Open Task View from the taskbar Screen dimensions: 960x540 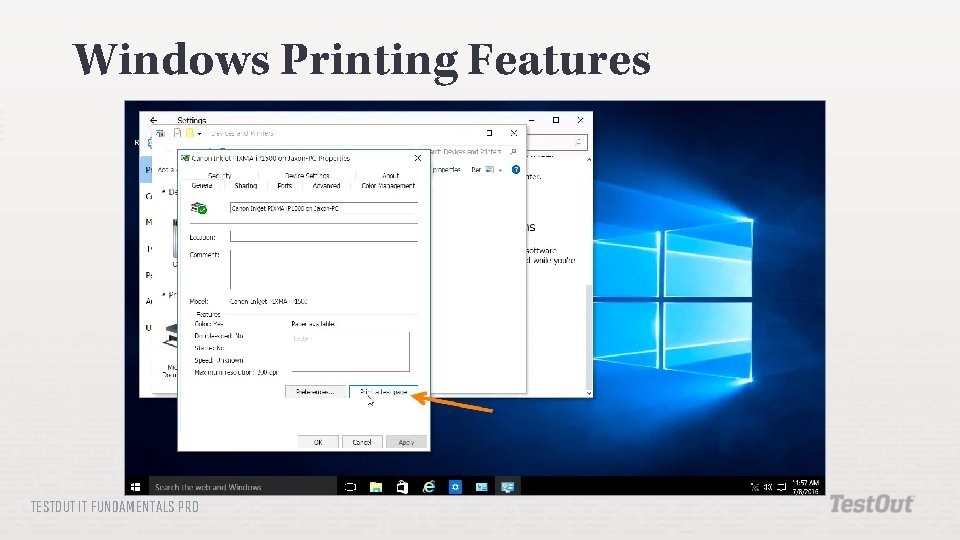pyautogui.click(x=350, y=487)
